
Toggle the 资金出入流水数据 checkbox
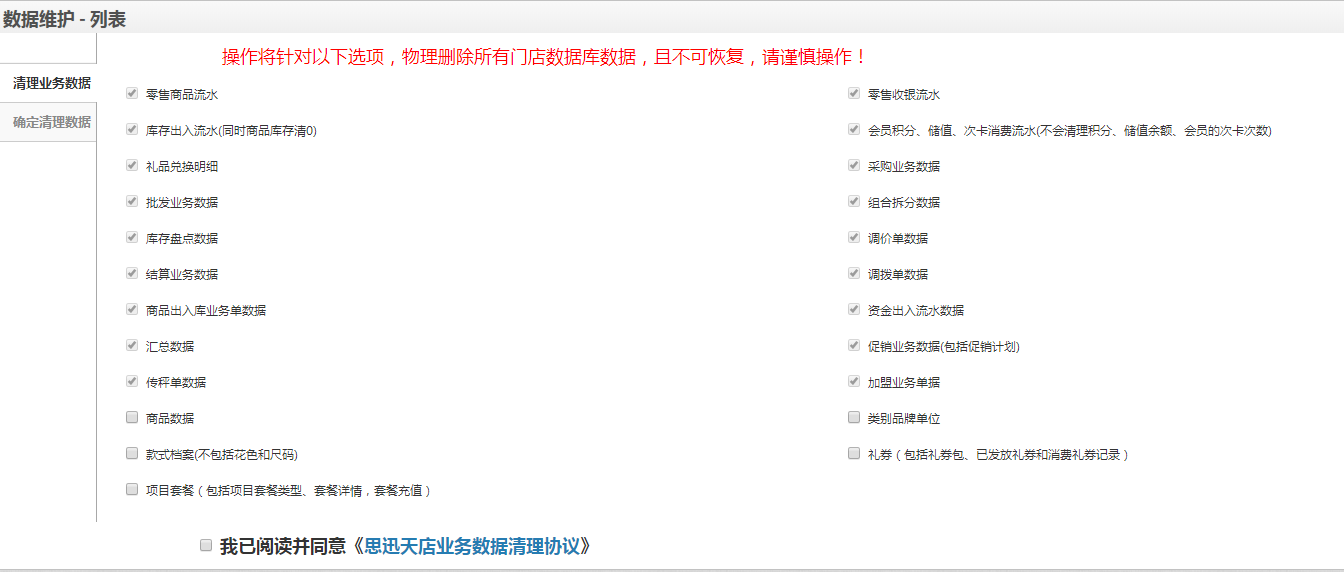854,309
